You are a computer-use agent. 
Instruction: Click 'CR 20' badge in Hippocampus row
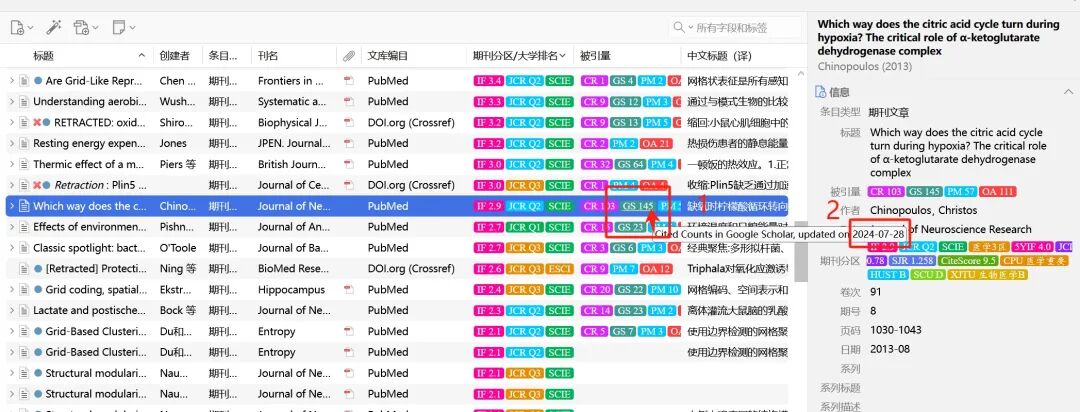(x=596, y=289)
